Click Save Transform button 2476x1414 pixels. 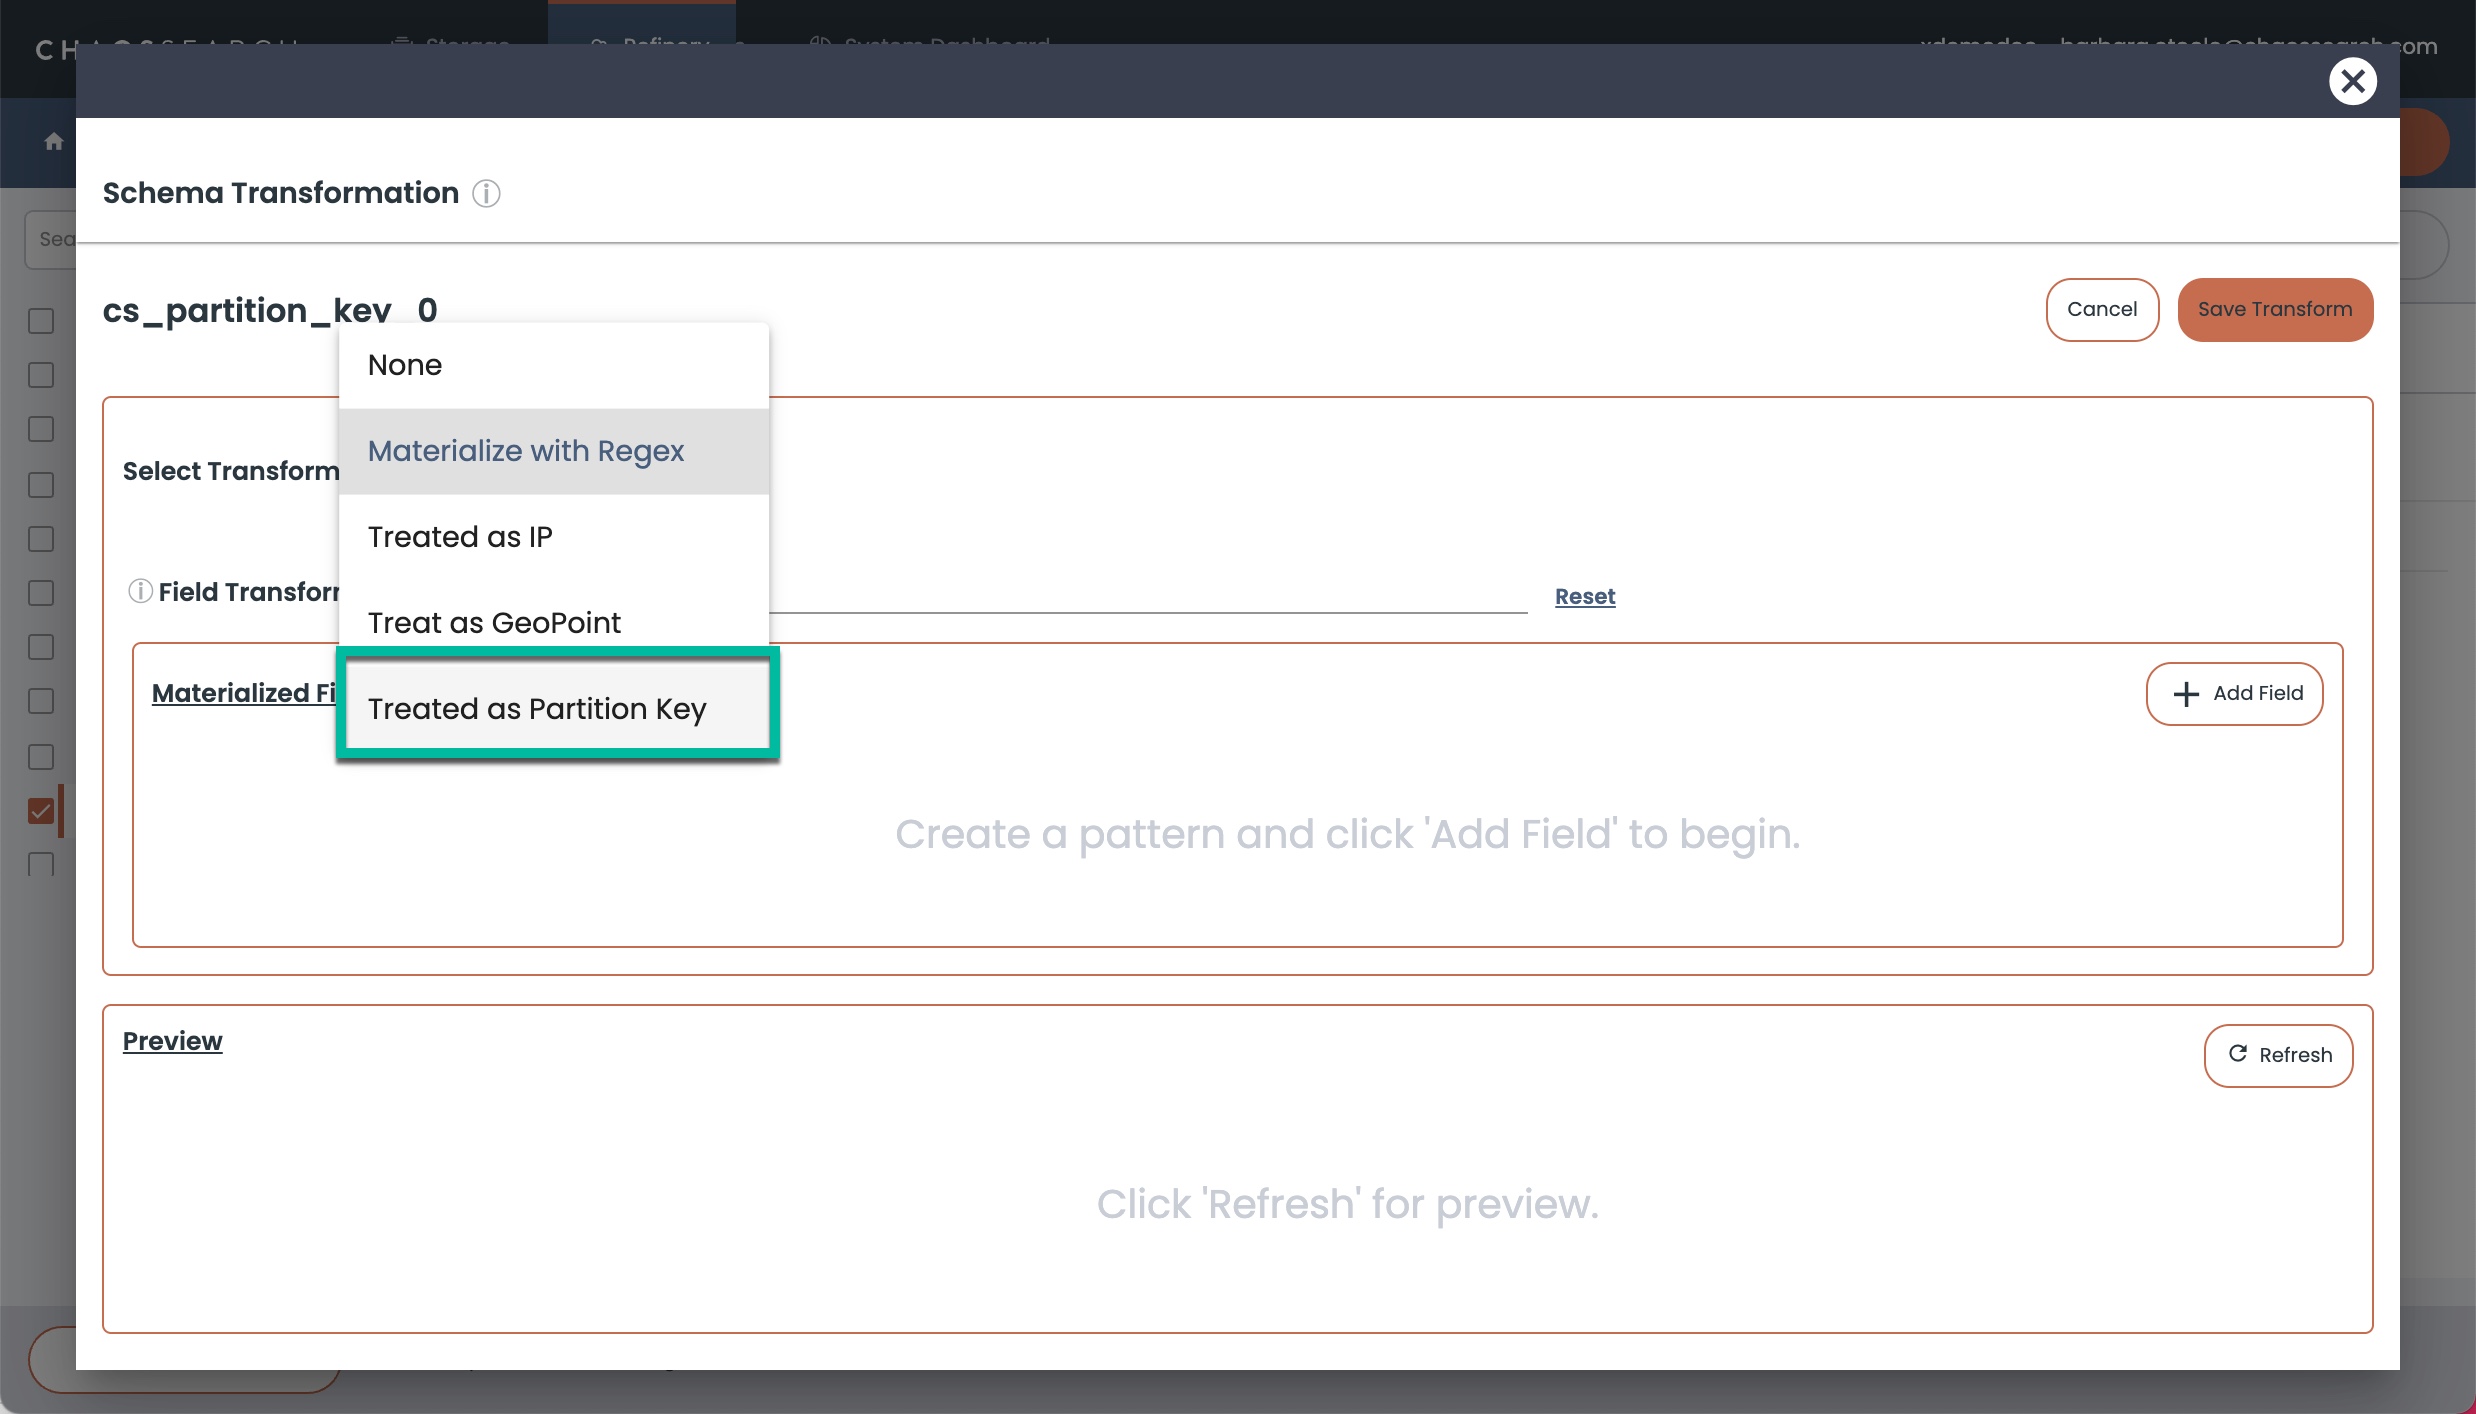point(2274,310)
